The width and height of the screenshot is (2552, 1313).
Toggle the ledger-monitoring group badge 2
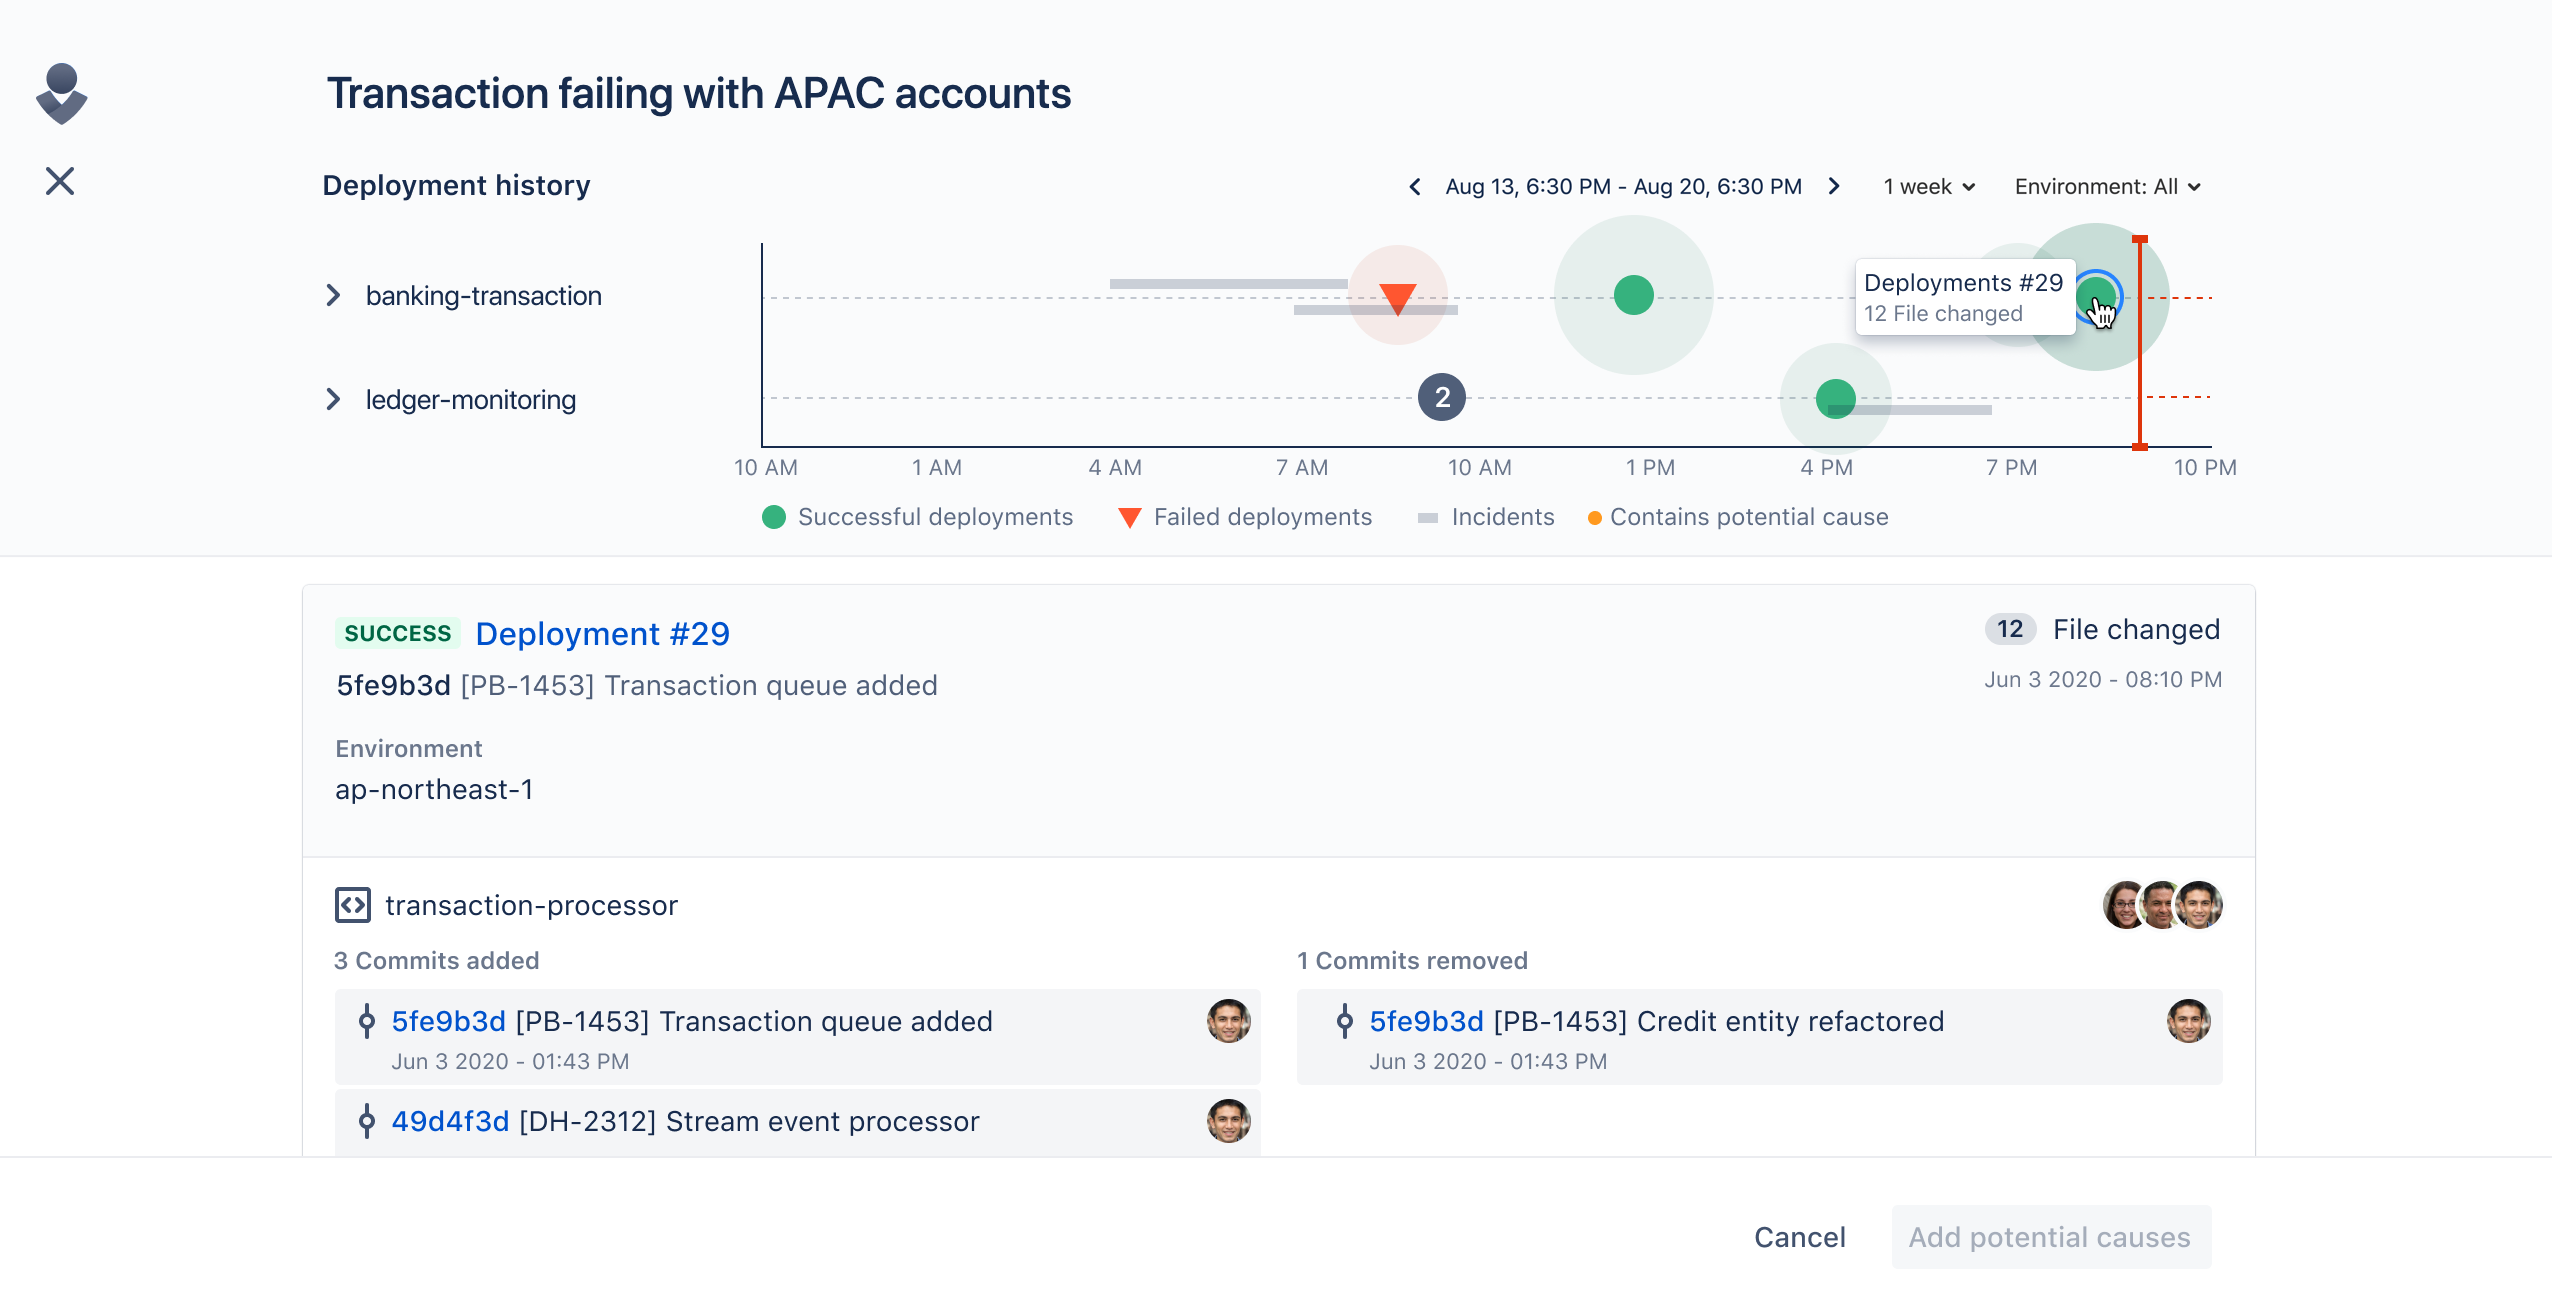pos(1440,397)
